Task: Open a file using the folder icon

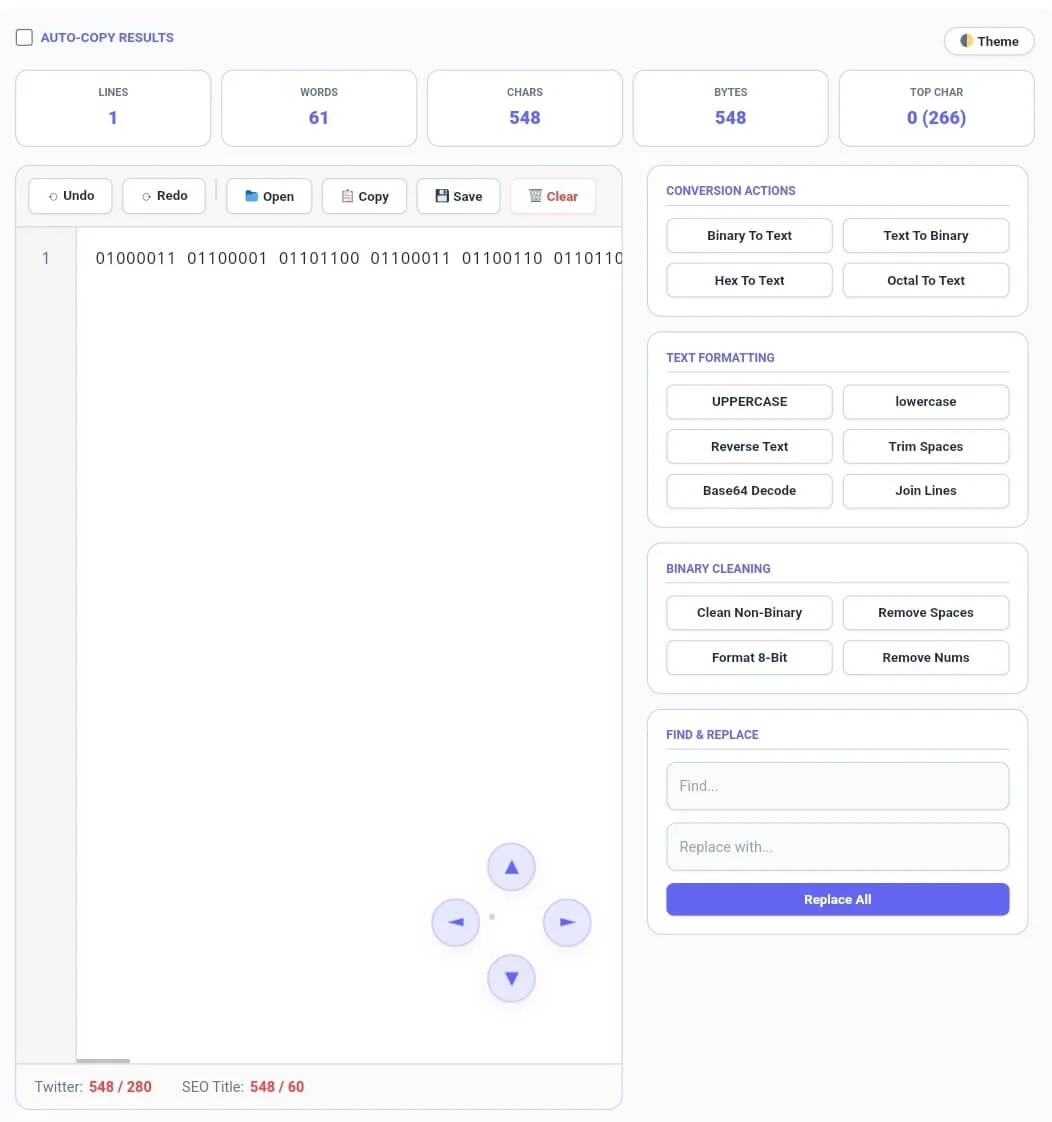Action: point(268,196)
